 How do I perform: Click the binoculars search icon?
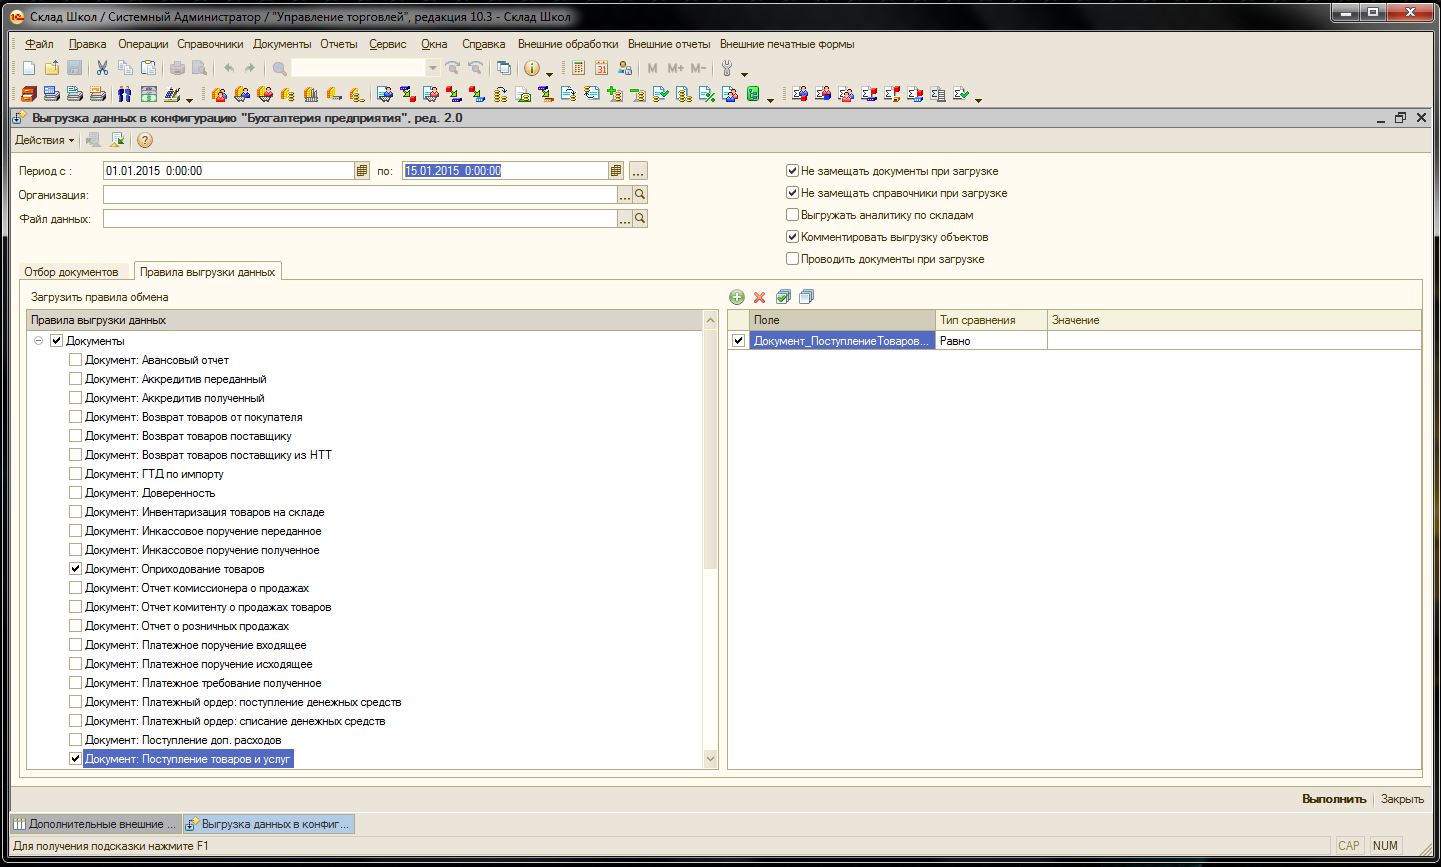pos(126,95)
